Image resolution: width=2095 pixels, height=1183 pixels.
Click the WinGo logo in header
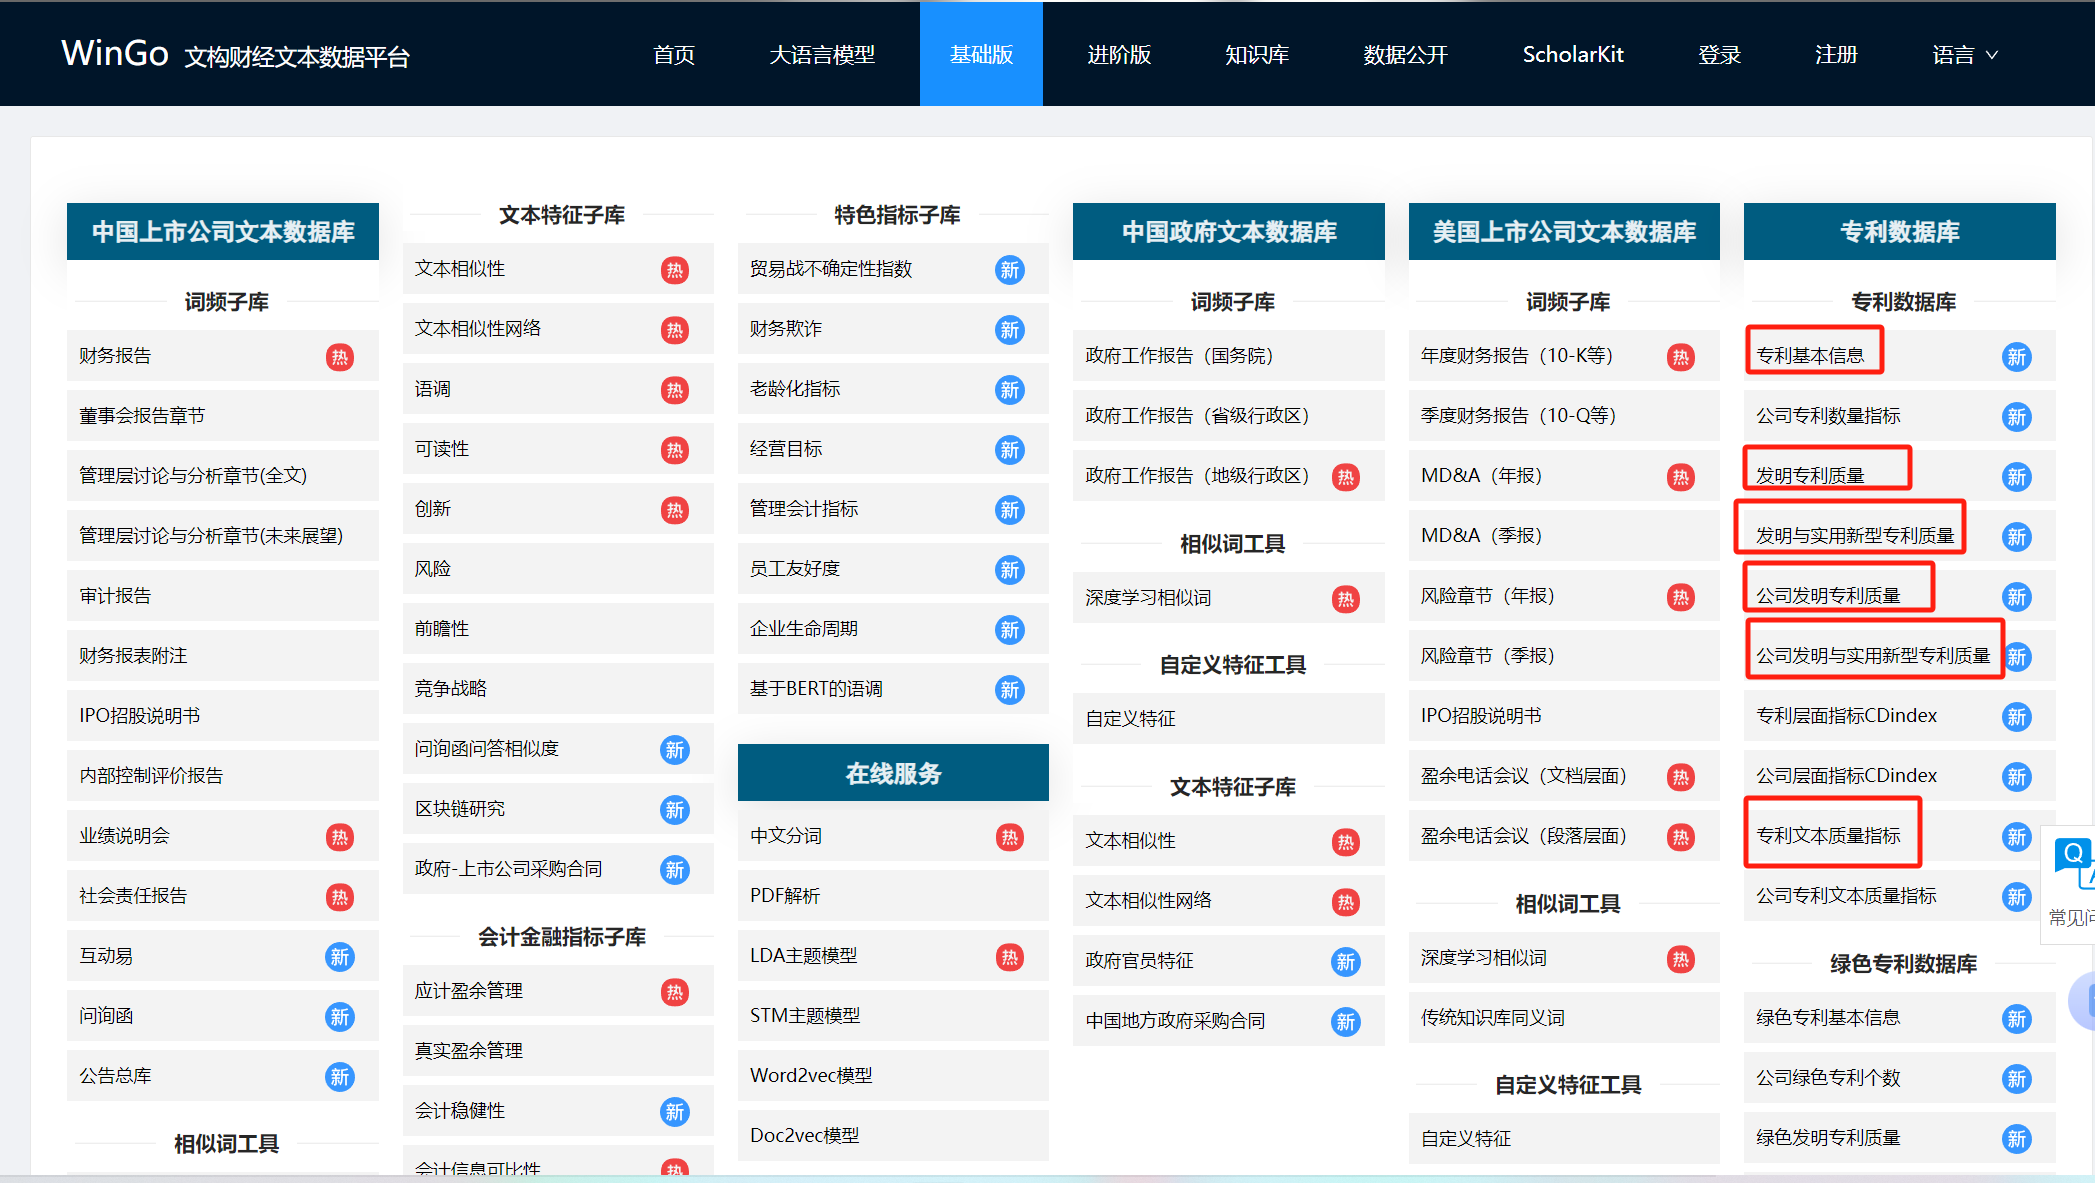pyautogui.click(x=114, y=53)
